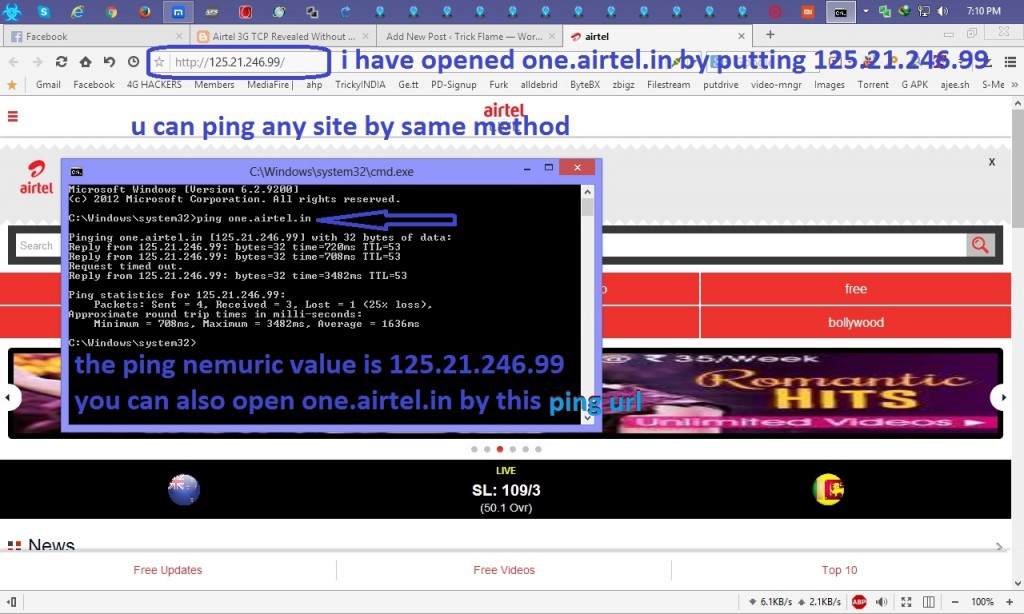Click the undo closed tab icon
This screenshot has height=614, width=1024.
coord(109,62)
